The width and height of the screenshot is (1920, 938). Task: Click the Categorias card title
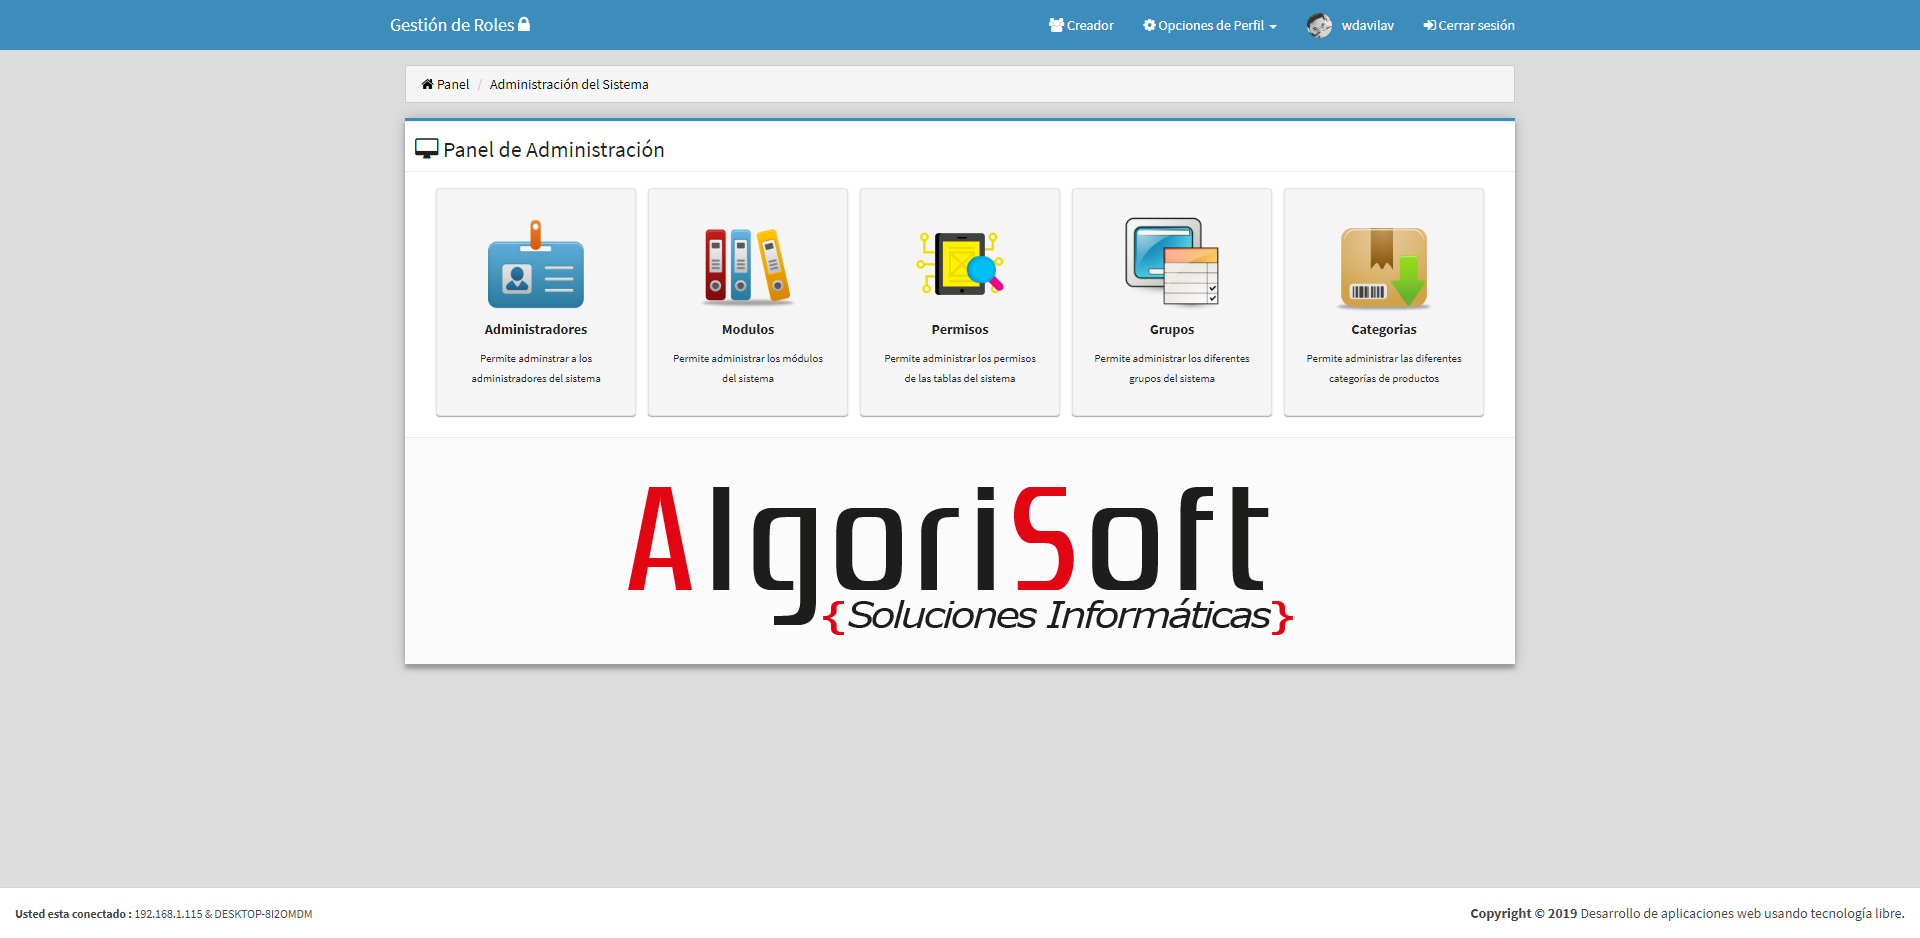click(x=1383, y=329)
